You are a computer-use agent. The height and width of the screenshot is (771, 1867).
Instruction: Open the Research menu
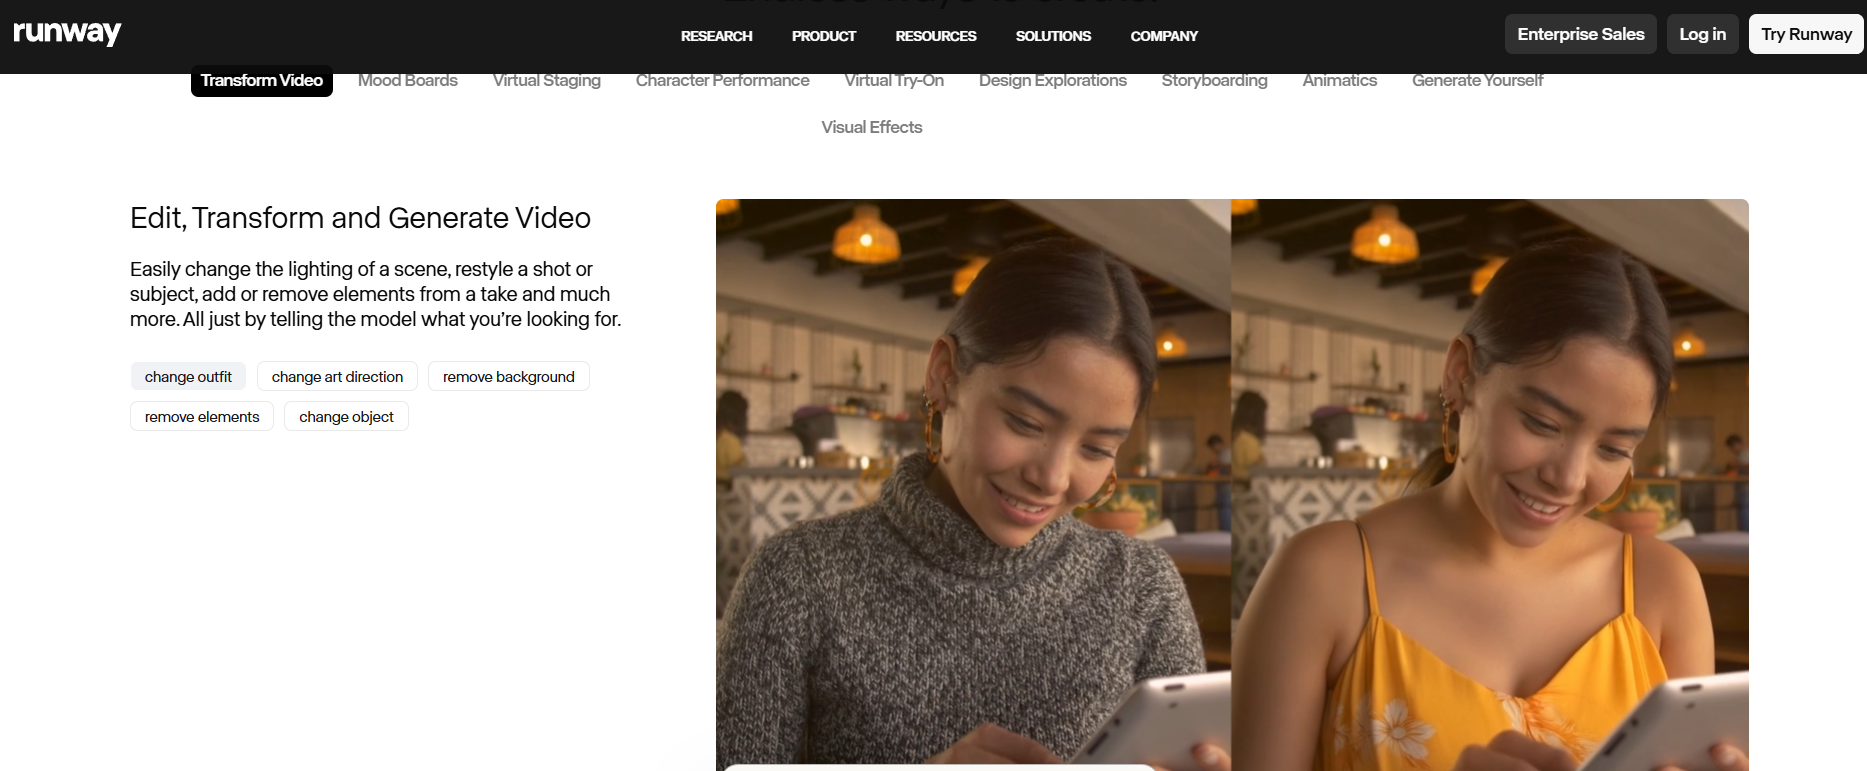click(x=716, y=36)
